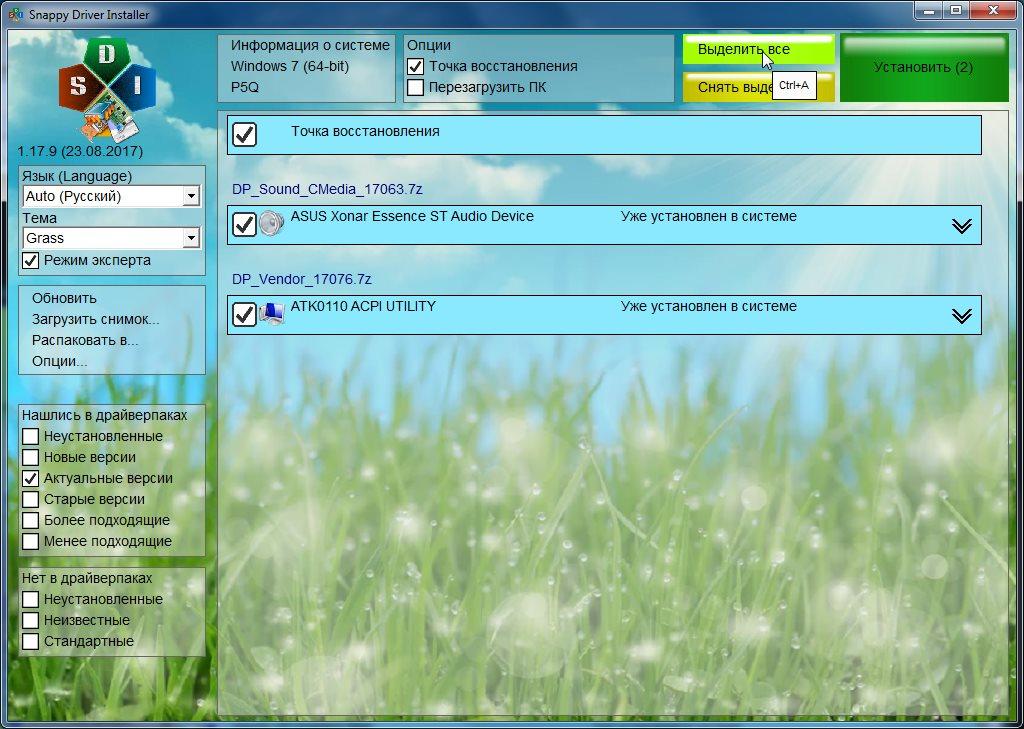
Task: Click the app icon in the title bar
Action: (x=15, y=12)
